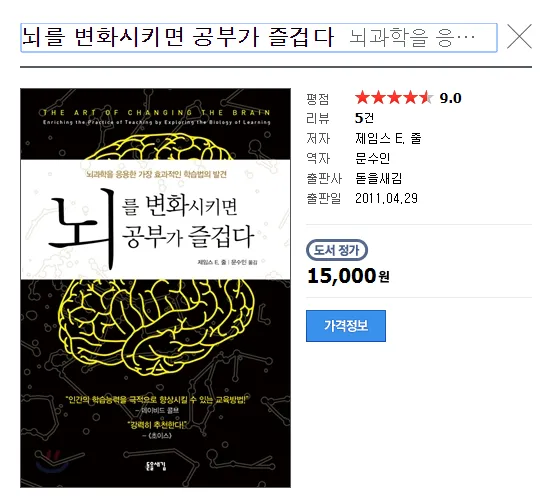This screenshot has height=503, width=546.
Task: Click the half-filled fifth star icon
Action: [426, 98]
